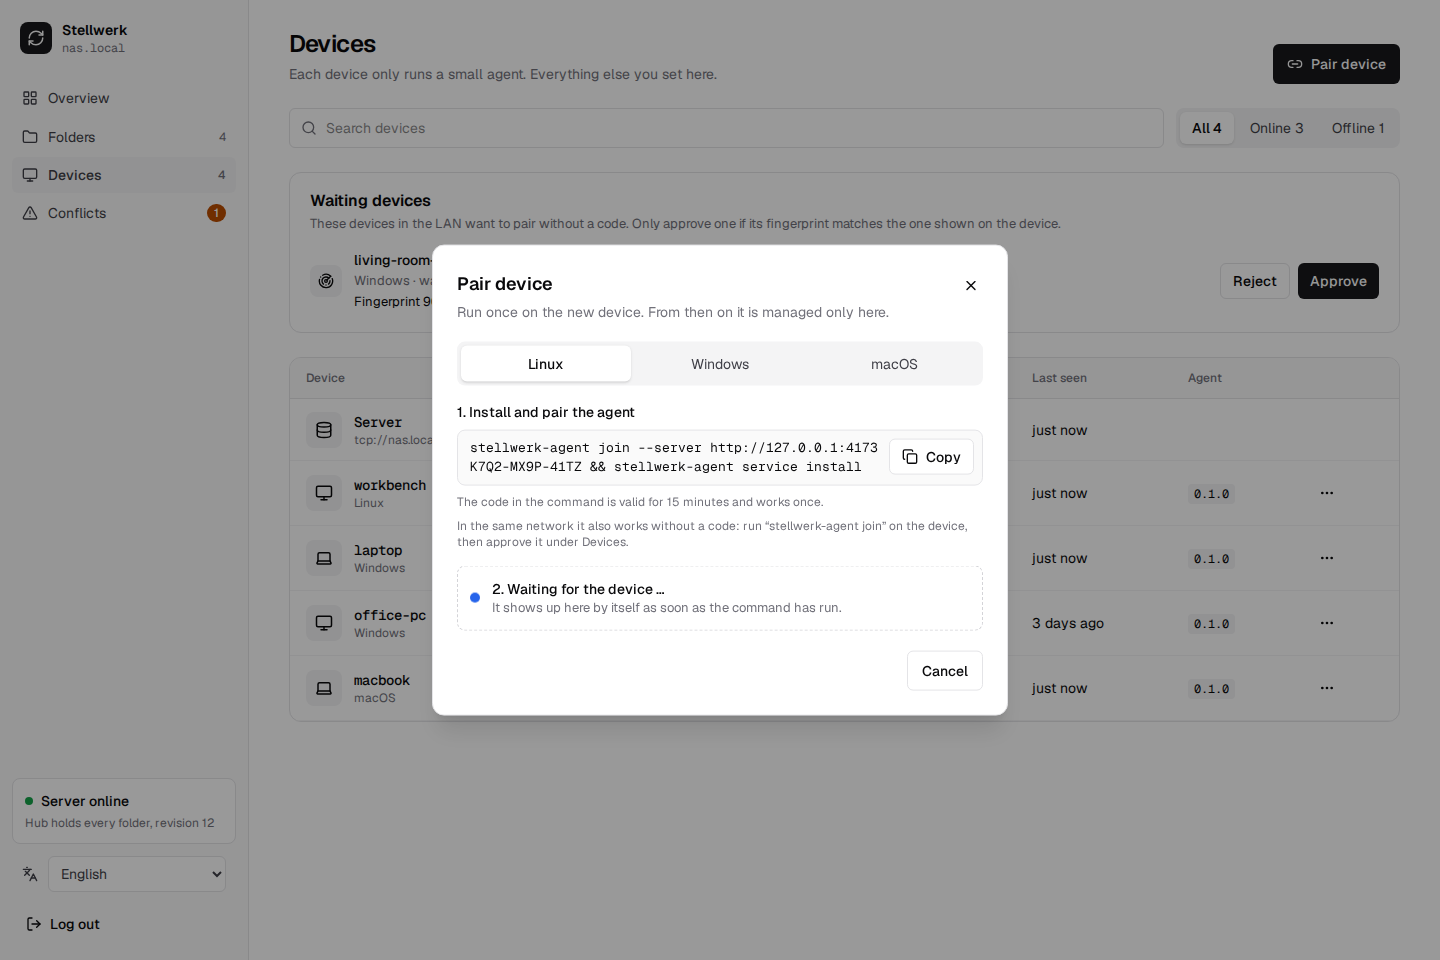Image resolution: width=1440 pixels, height=960 pixels.
Task: Click the Server database icon
Action: (x=324, y=430)
